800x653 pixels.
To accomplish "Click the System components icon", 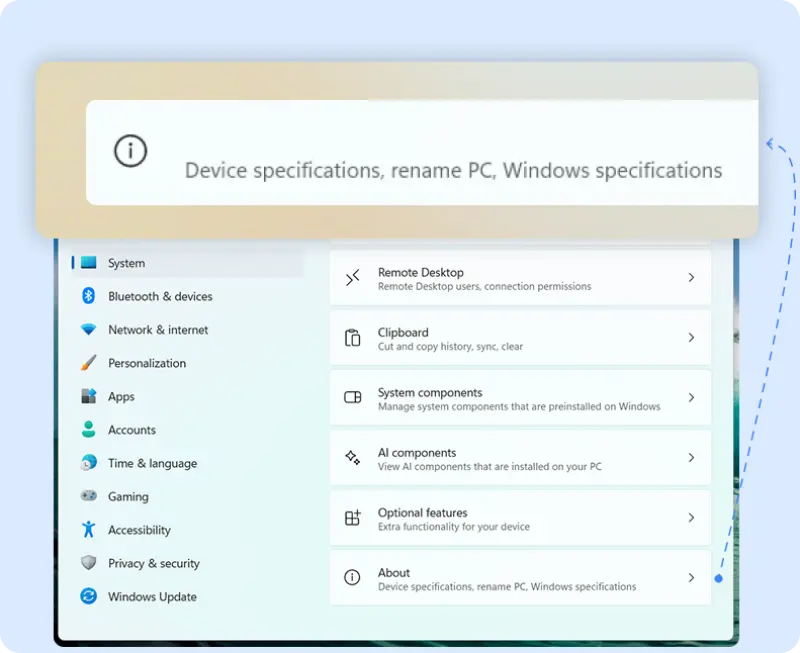I will [x=353, y=397].
